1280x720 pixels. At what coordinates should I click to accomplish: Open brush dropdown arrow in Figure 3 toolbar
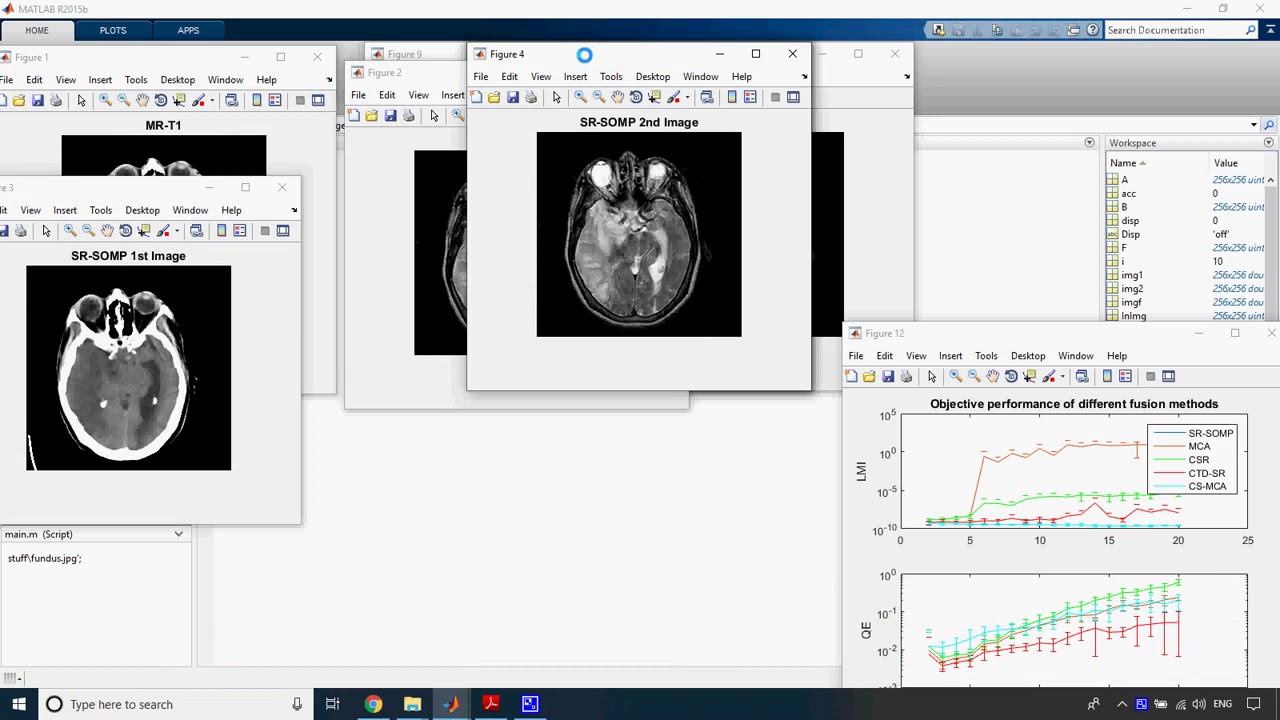pos(177,231)
